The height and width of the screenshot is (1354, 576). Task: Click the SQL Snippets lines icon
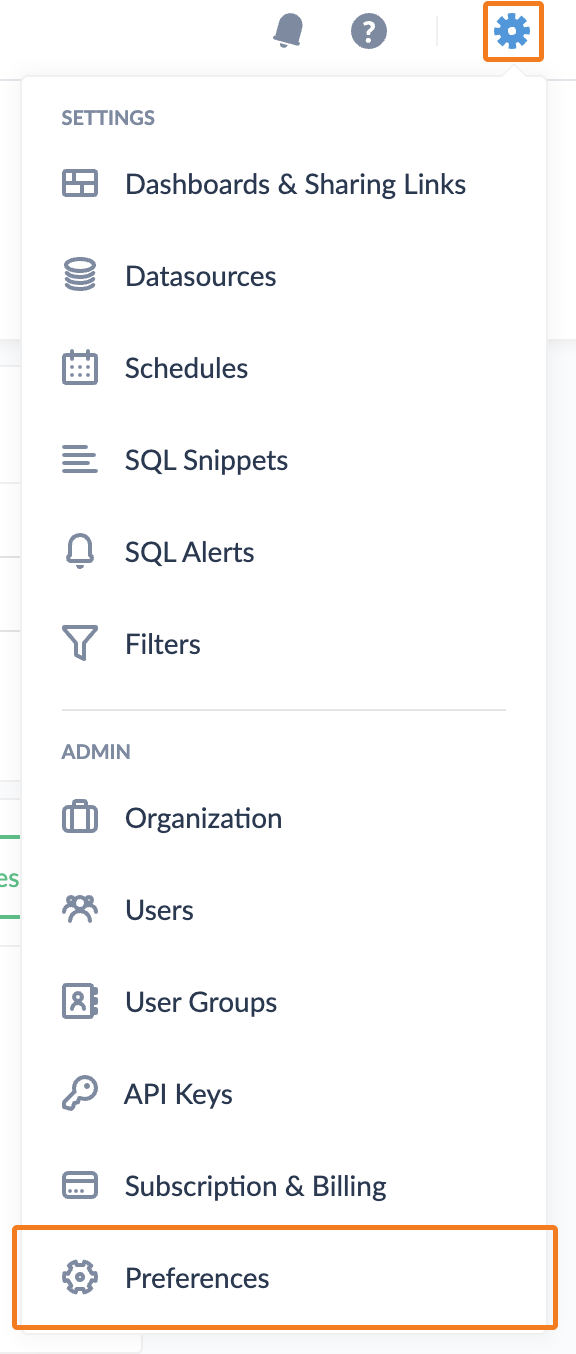coord(80,460)
